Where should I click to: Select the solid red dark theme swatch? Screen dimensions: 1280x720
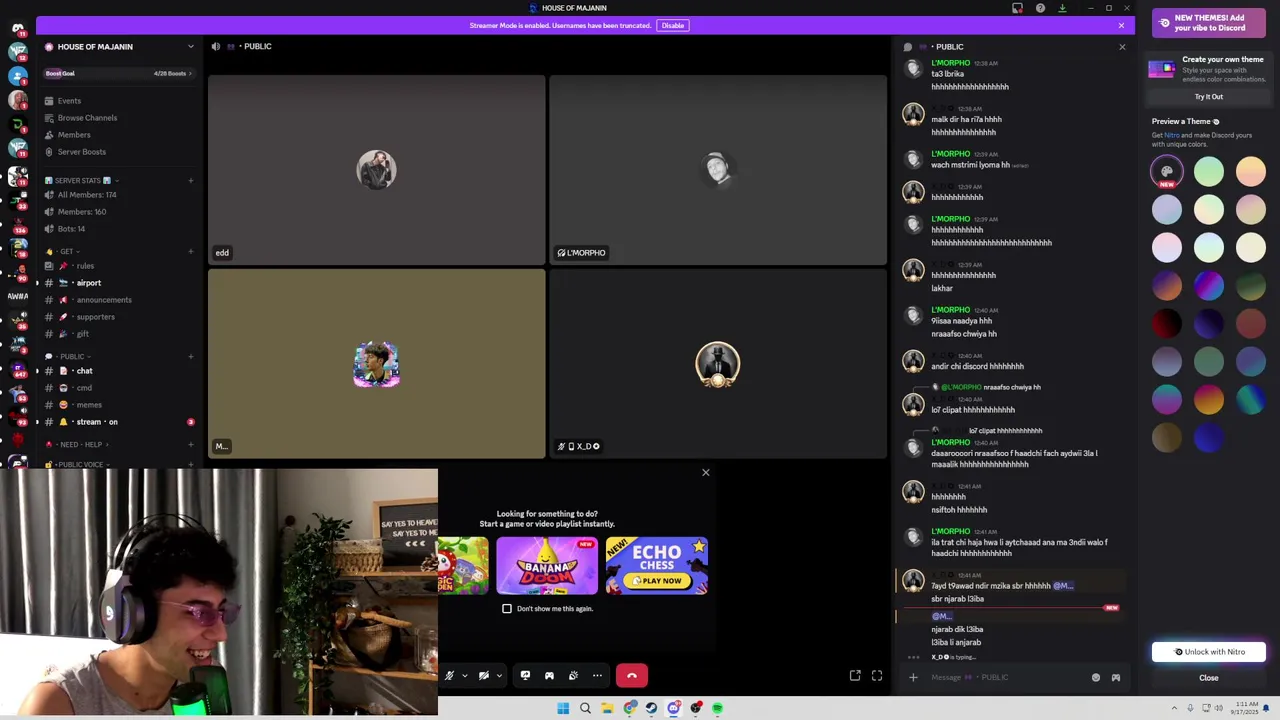point(1167,324)
